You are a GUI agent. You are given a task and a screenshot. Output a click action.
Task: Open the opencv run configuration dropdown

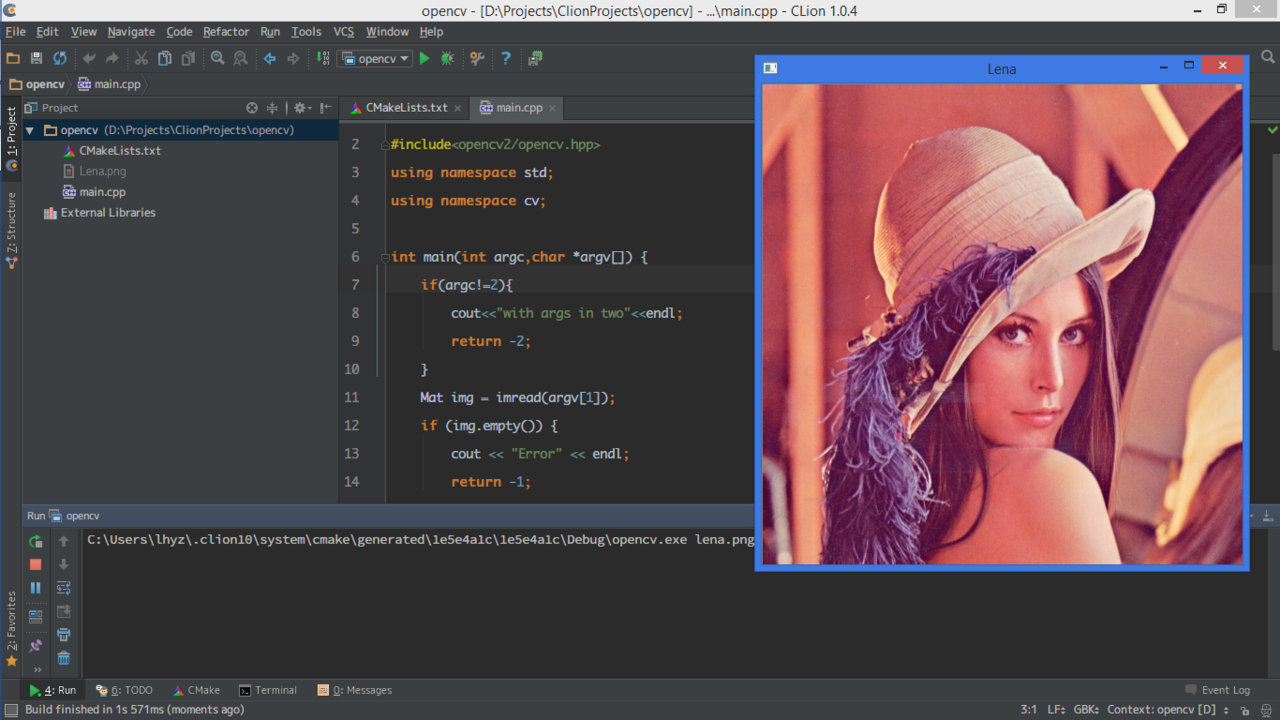pyautogui.click(x=376, y=59)
